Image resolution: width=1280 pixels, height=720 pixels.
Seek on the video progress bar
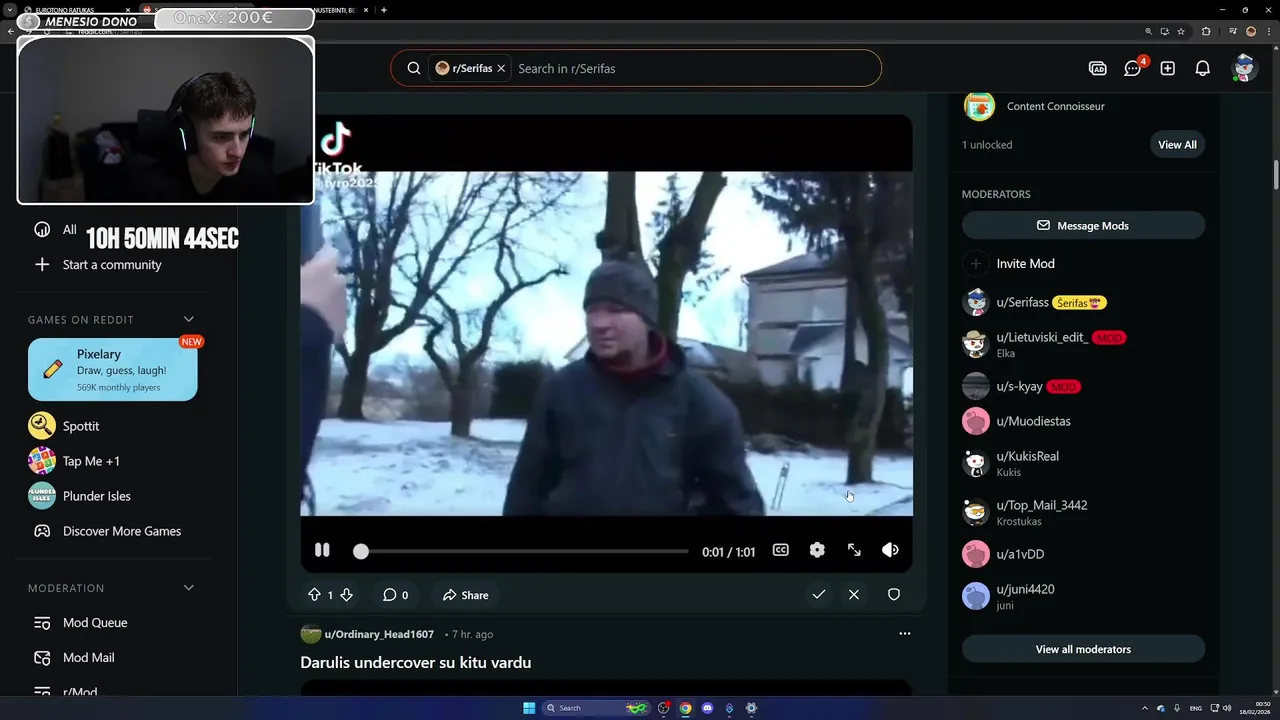524,551
